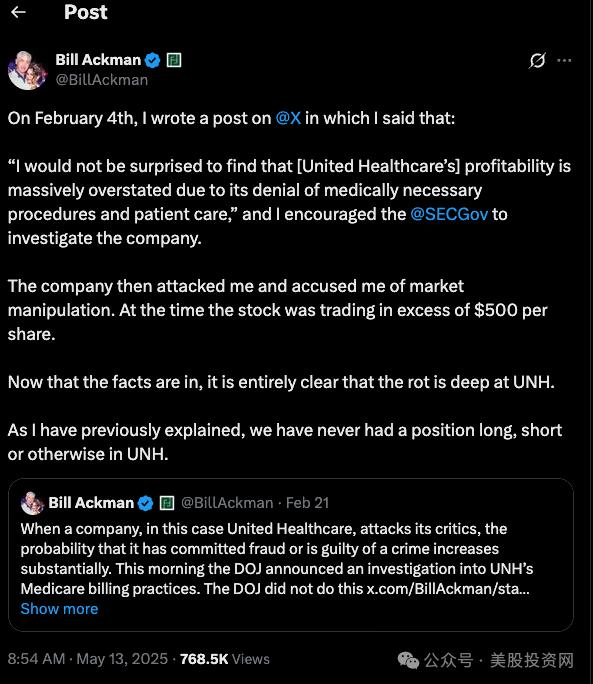Follow the @SECGov mention link
Screen dimensions: 593x684
point(449,214)
